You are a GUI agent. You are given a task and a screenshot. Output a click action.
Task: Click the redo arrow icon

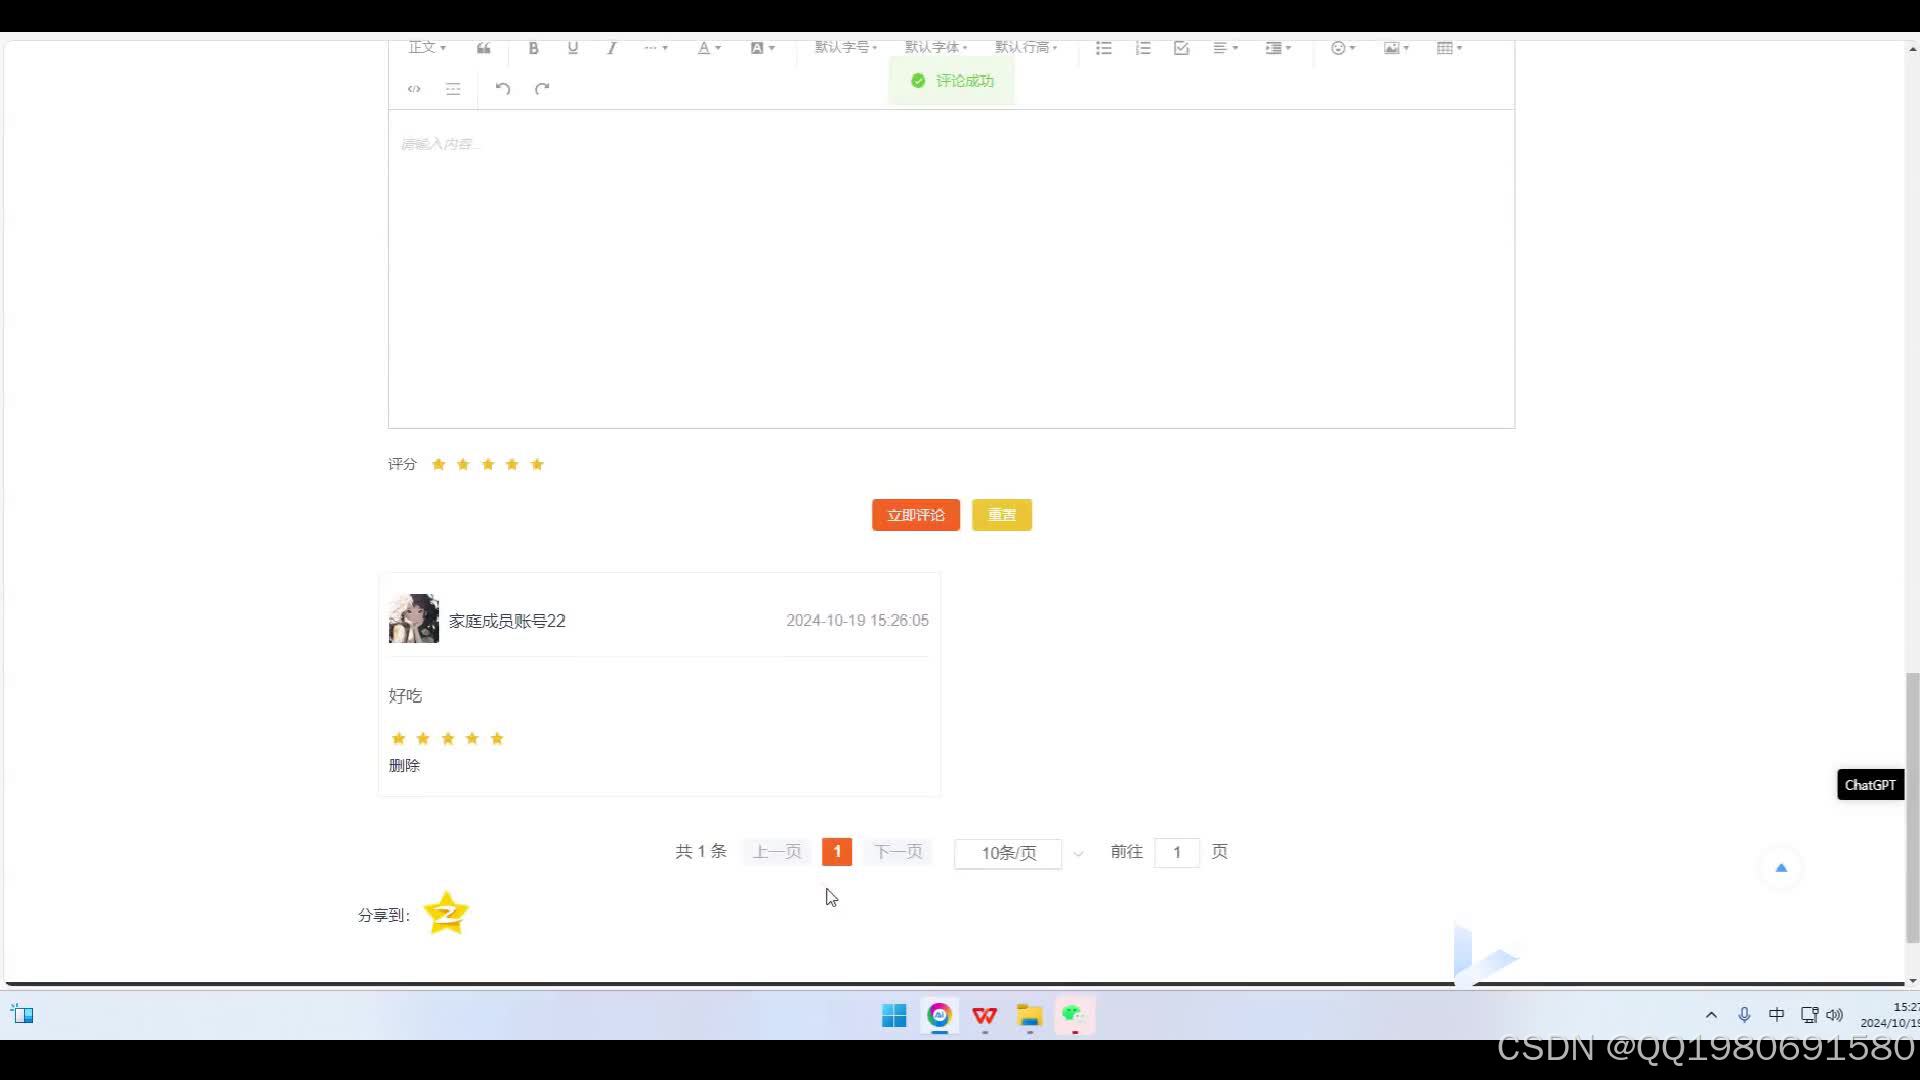click(542, 89)
